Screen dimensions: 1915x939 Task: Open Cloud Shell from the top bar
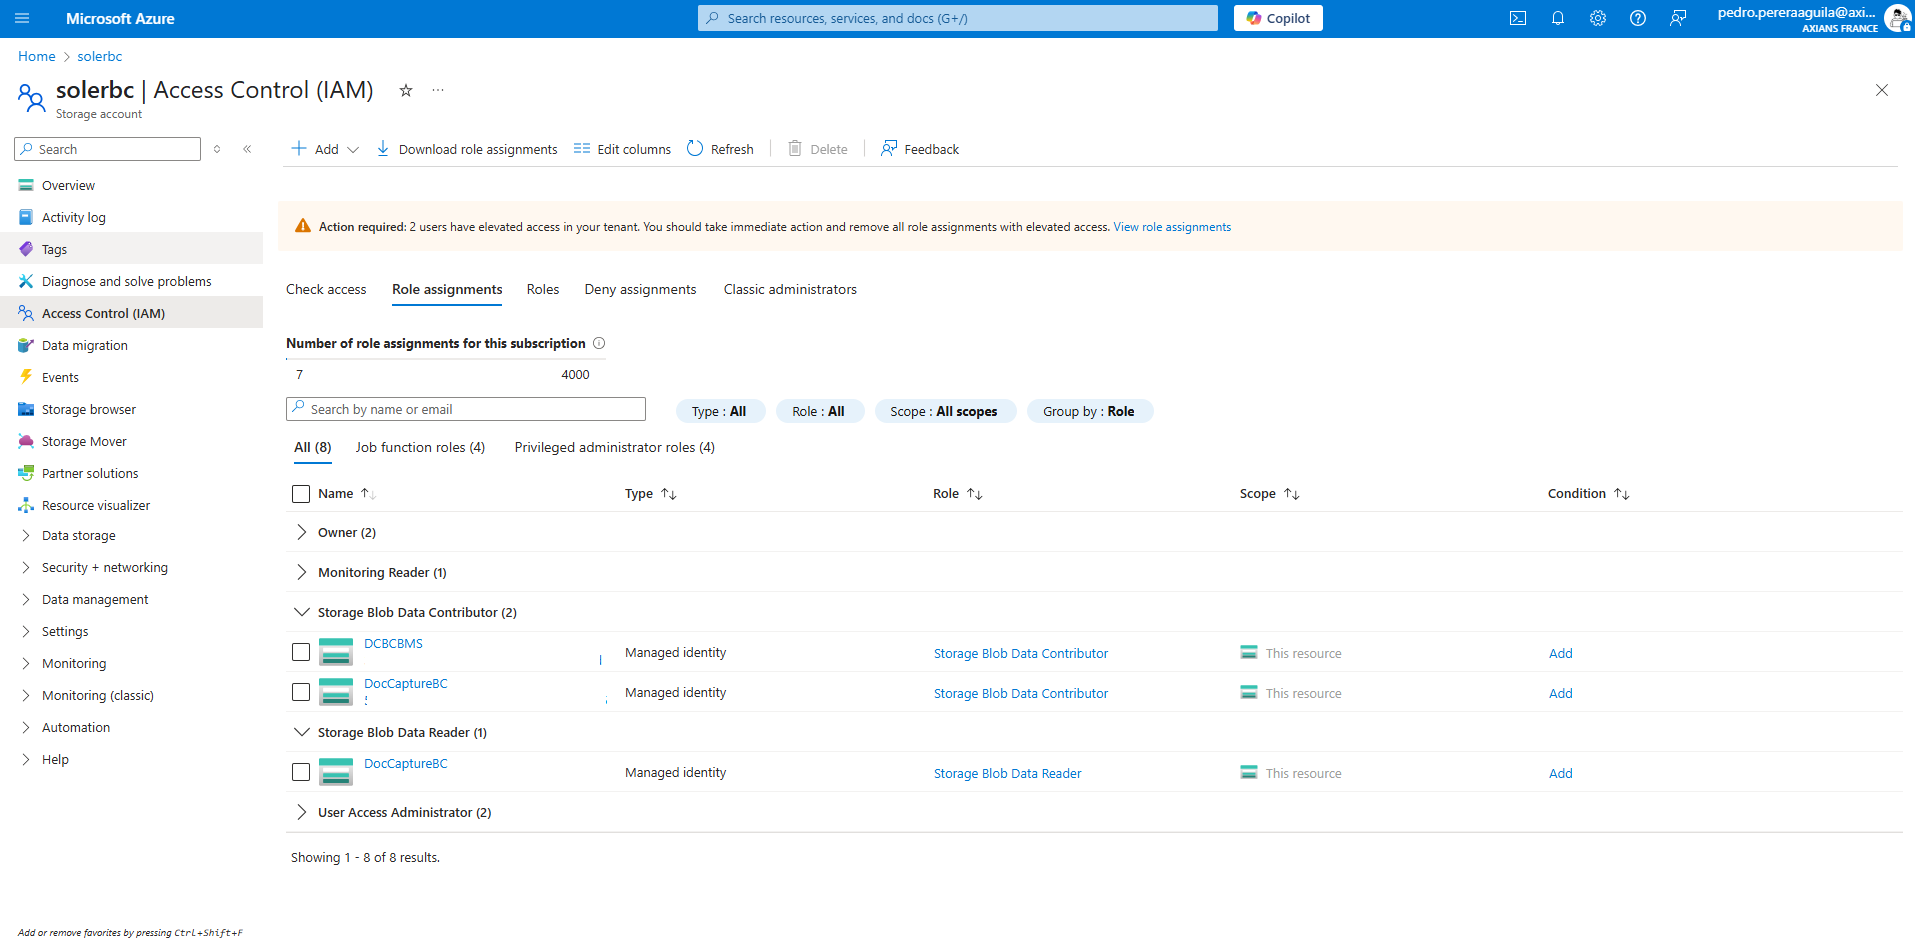(x=1517, y=18)
